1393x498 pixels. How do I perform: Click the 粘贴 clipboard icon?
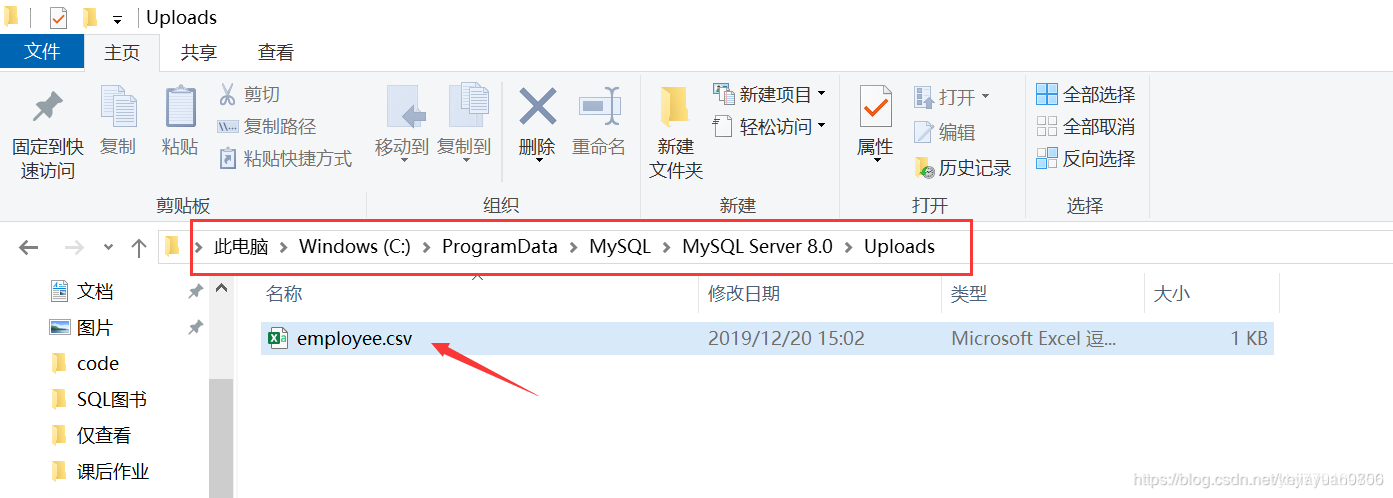[x=180, y=107]
